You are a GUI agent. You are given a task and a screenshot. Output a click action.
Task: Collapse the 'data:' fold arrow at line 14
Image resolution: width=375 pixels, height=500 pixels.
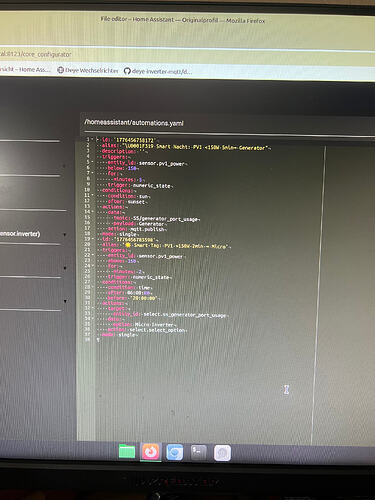point(92,211)
